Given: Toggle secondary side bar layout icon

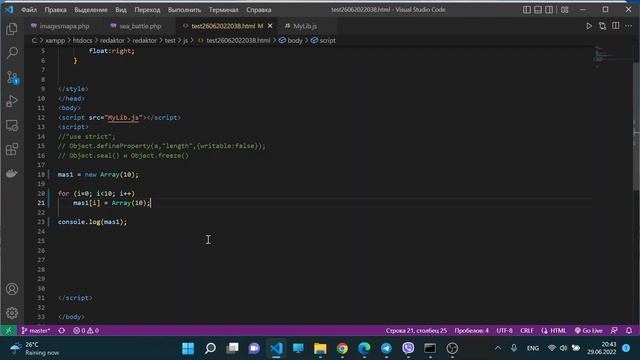Looking at the screenshot, I should [549, 9].
